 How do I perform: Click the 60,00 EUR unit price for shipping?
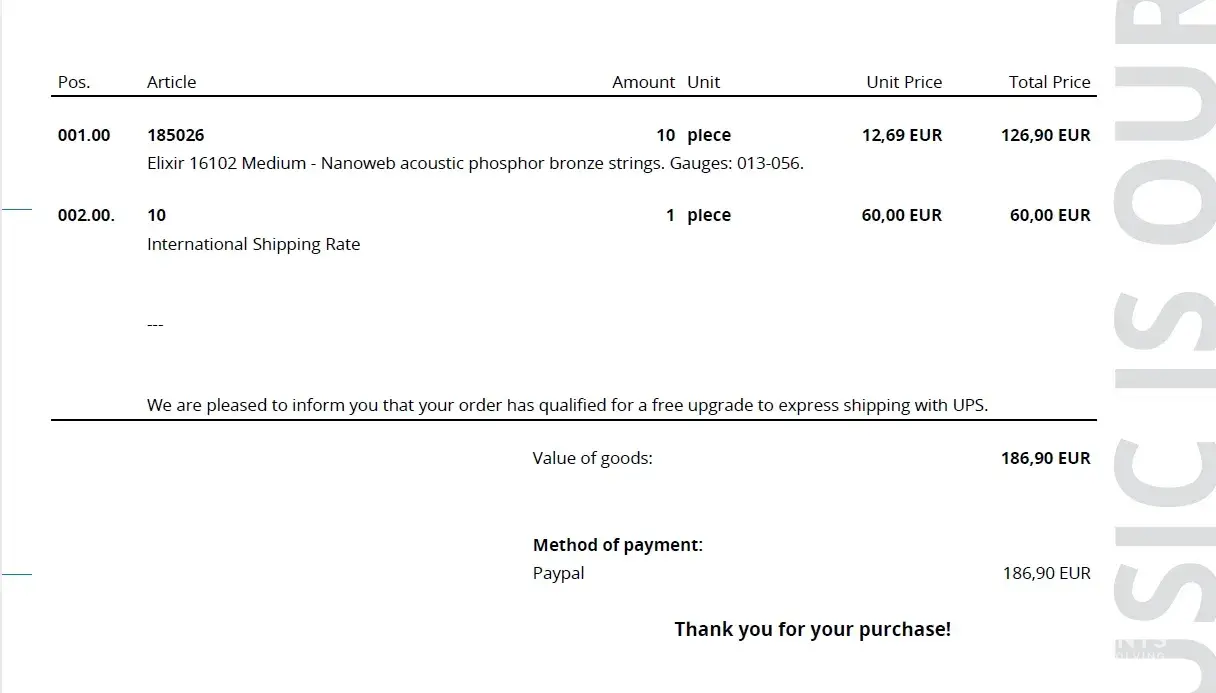(901, 215)
